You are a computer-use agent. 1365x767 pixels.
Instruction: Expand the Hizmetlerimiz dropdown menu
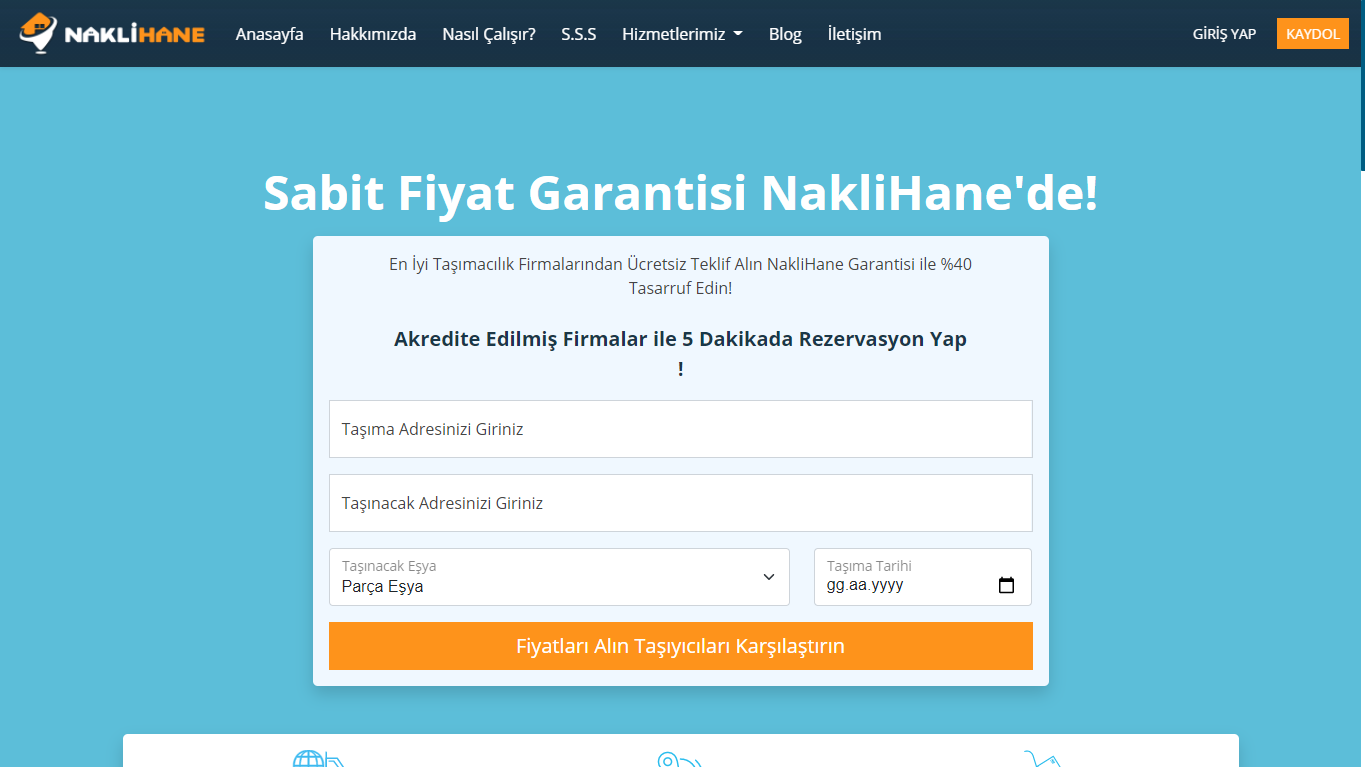pyautogui.click(x=682, y=34)
